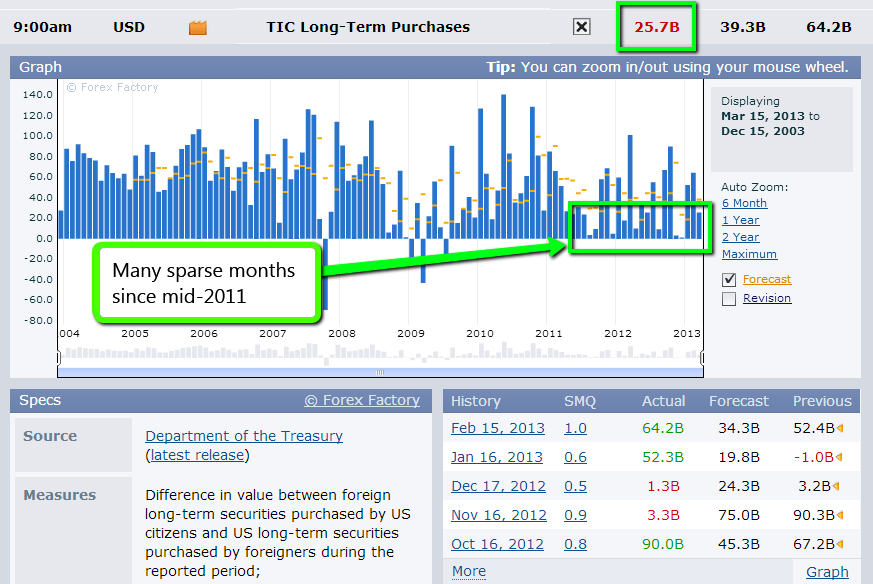Open the Department of the Treasury source page

(243, 436)
